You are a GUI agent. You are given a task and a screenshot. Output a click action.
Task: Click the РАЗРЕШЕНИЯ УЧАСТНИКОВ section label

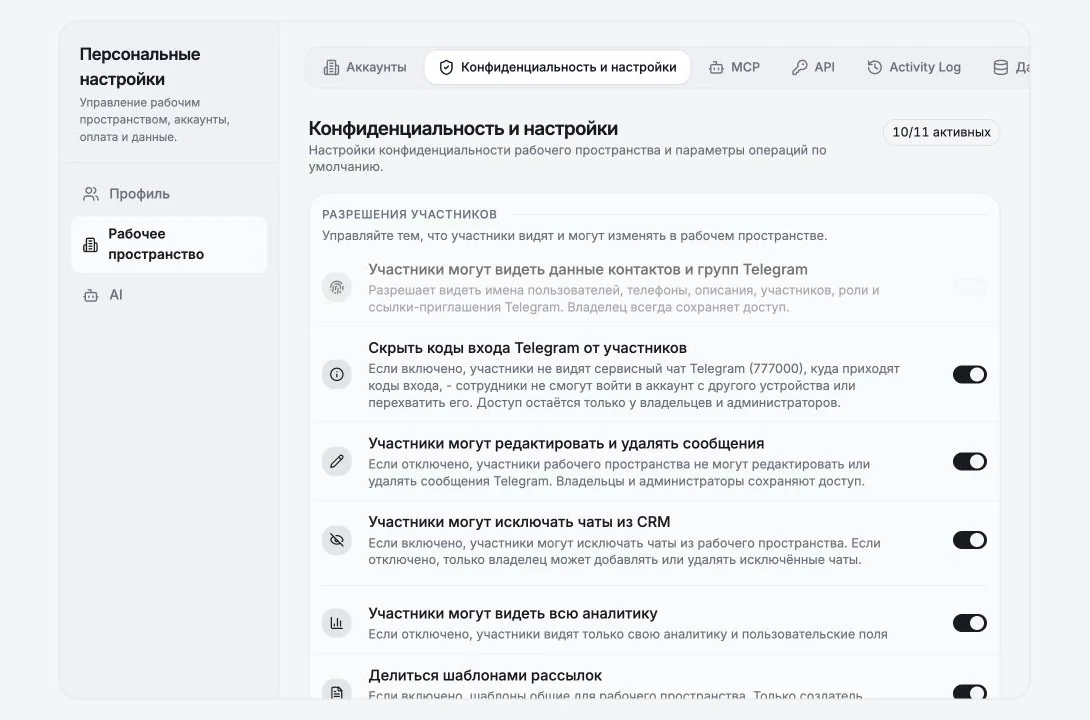(409, 214)
